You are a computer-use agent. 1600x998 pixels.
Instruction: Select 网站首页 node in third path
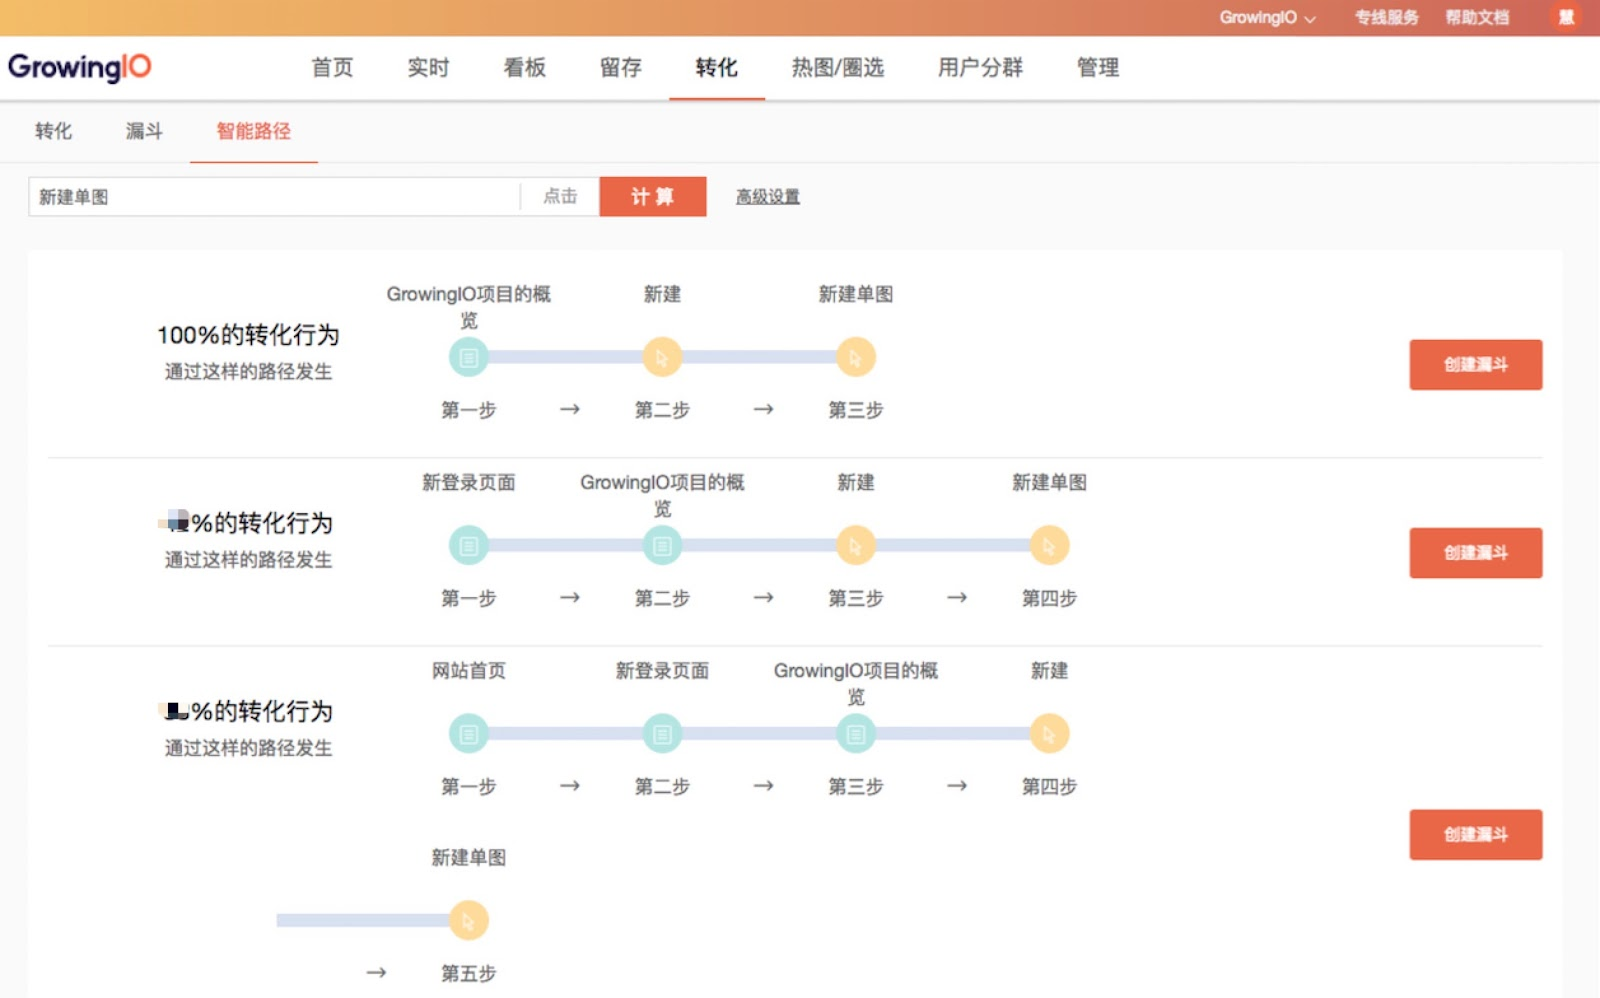tap(468, 733)
